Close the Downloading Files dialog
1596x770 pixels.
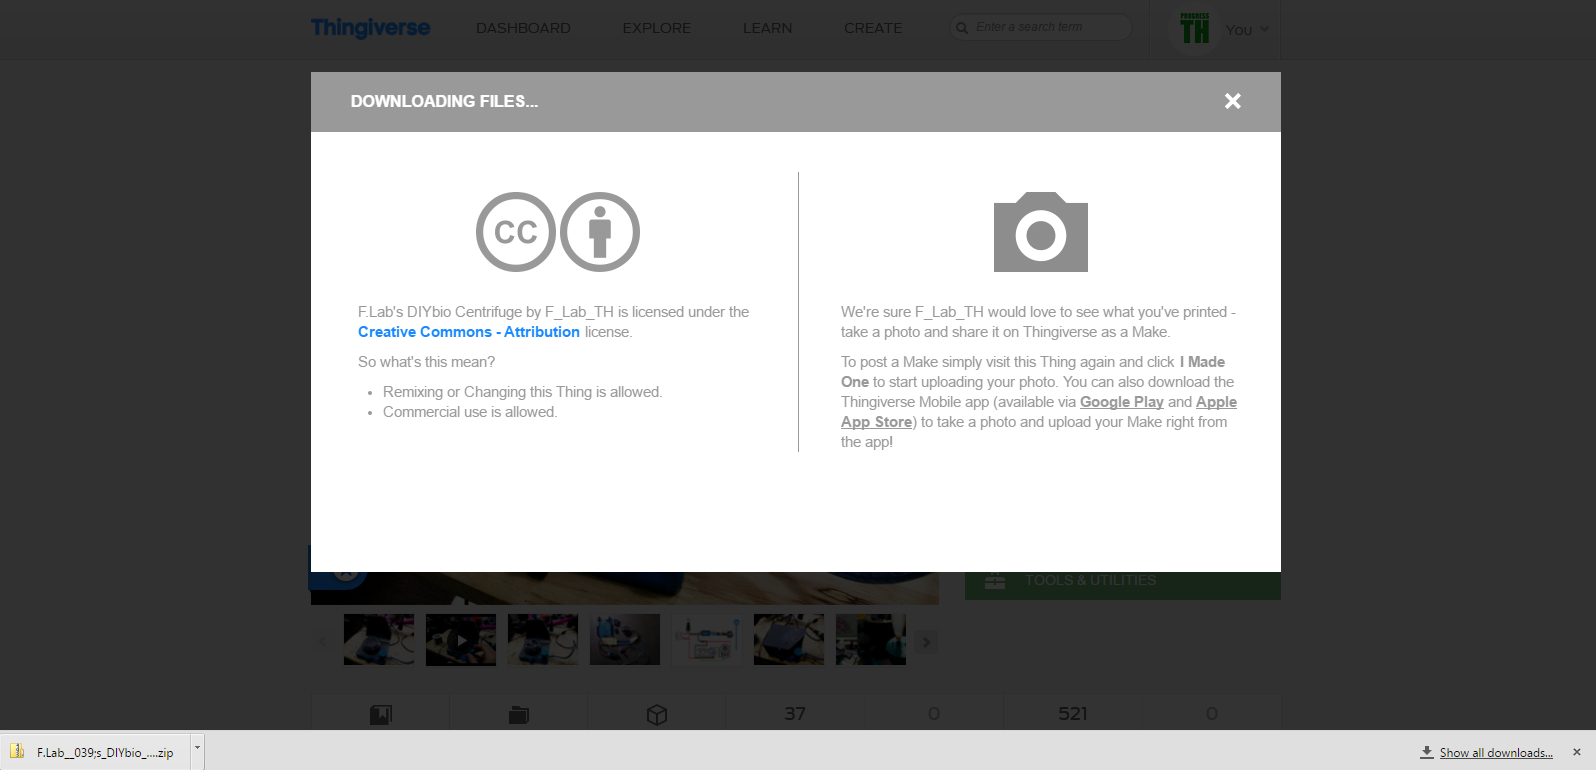(1232, 101)
